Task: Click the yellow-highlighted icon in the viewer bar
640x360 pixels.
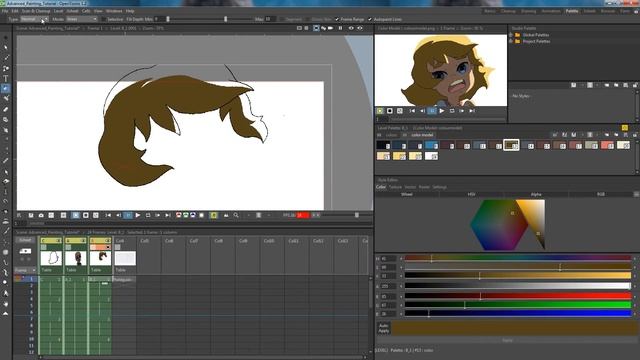Action: (213, 215)
